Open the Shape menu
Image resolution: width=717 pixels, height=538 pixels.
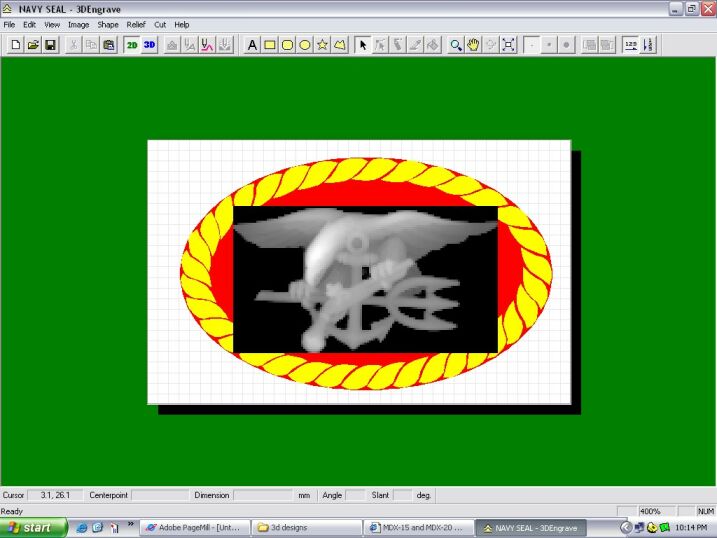tap(107, 24)
